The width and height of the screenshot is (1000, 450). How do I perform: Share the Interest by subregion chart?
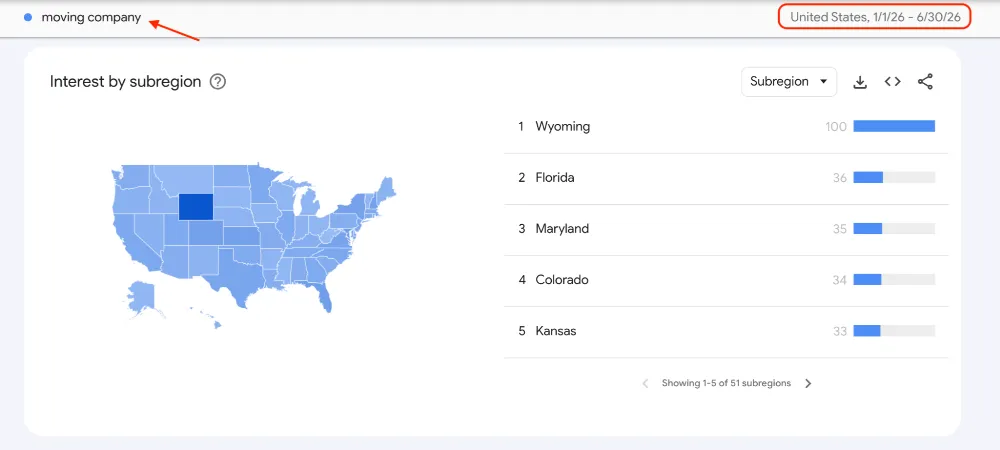[x=925, y=82]
